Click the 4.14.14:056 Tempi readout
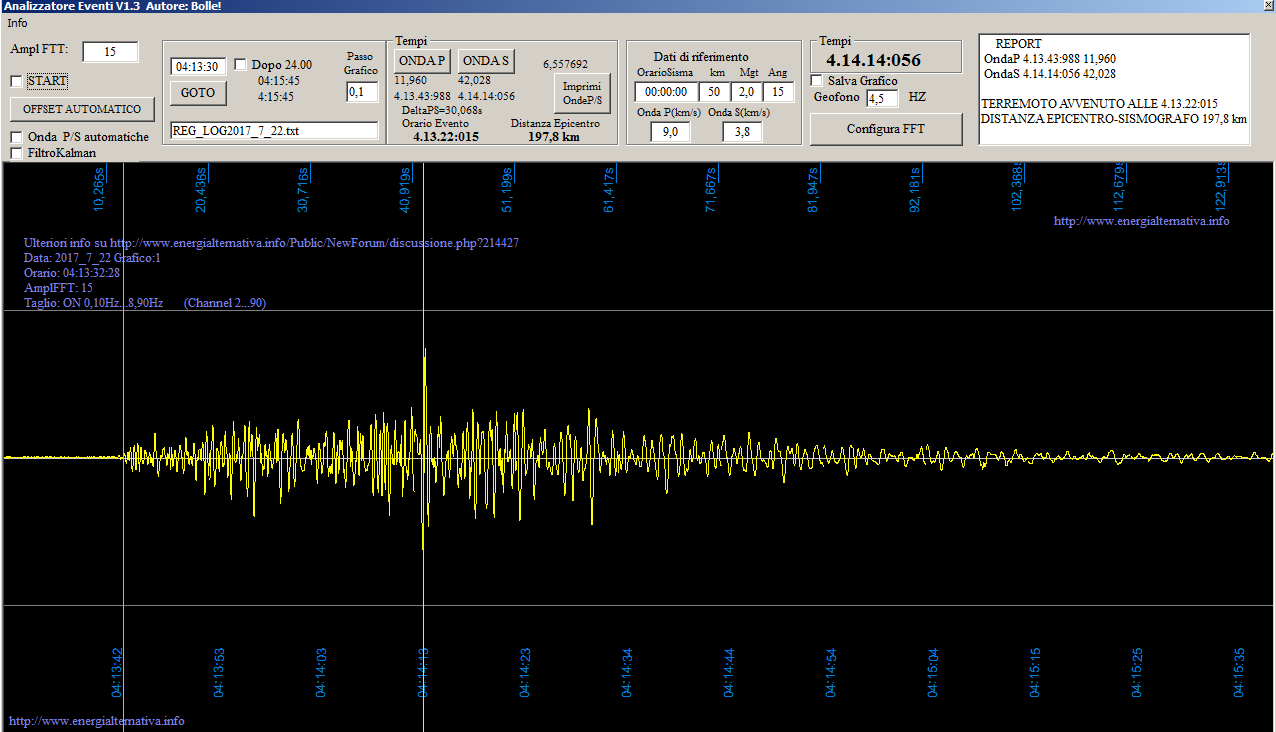 873,60
